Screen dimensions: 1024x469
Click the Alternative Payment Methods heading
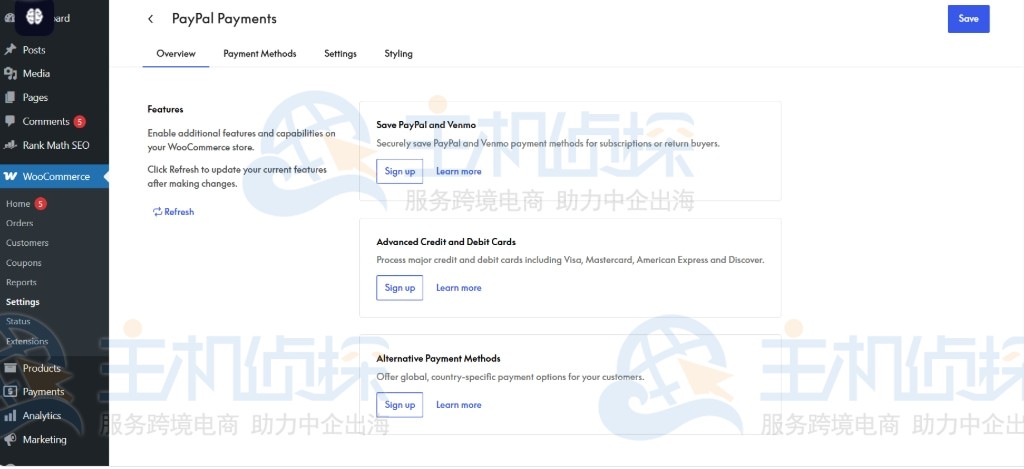(x=438, y=359)
